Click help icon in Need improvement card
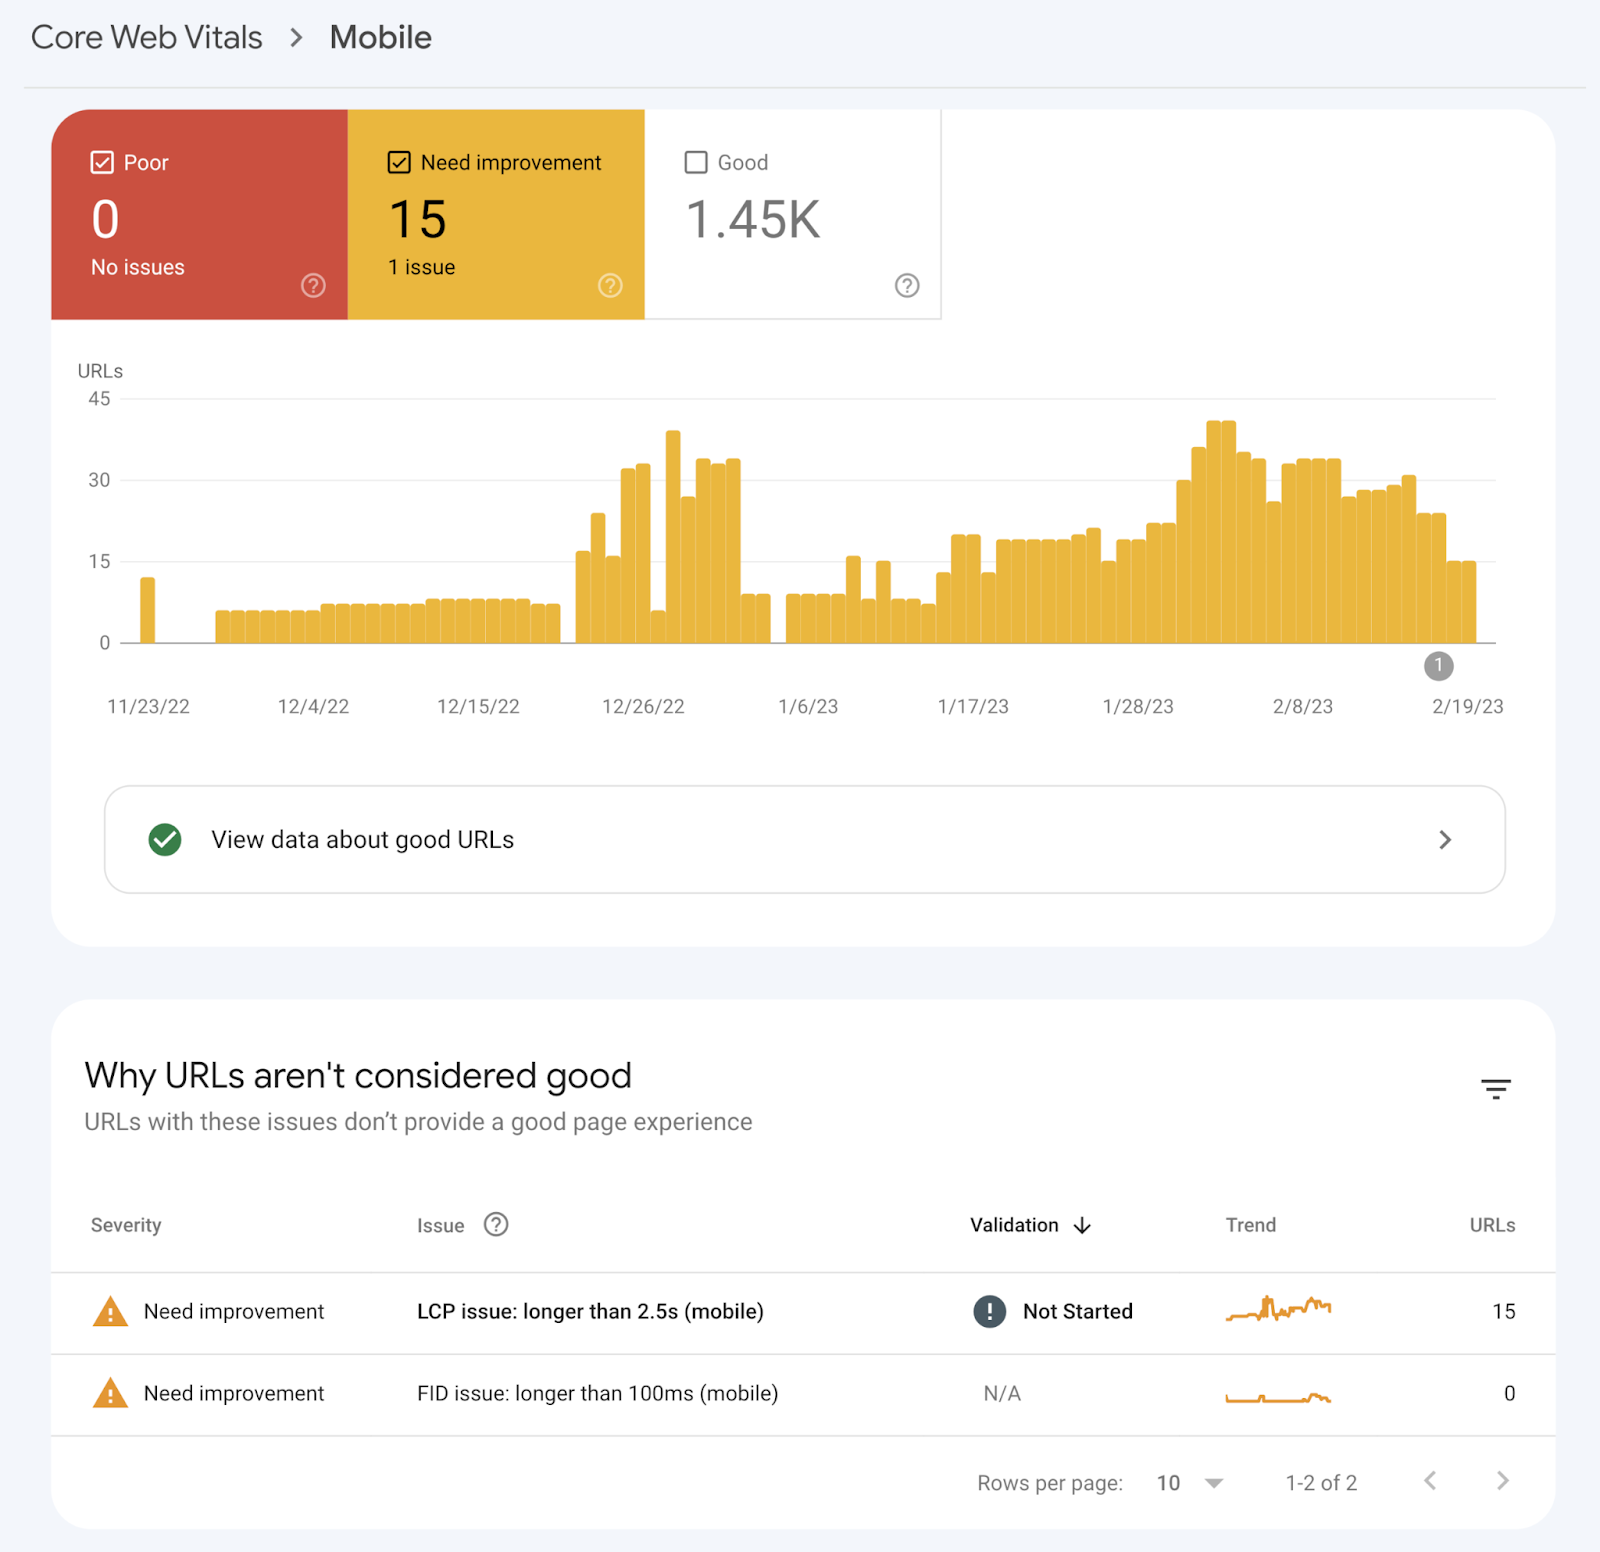1600x1552 pixels. (x=610, y=286)
